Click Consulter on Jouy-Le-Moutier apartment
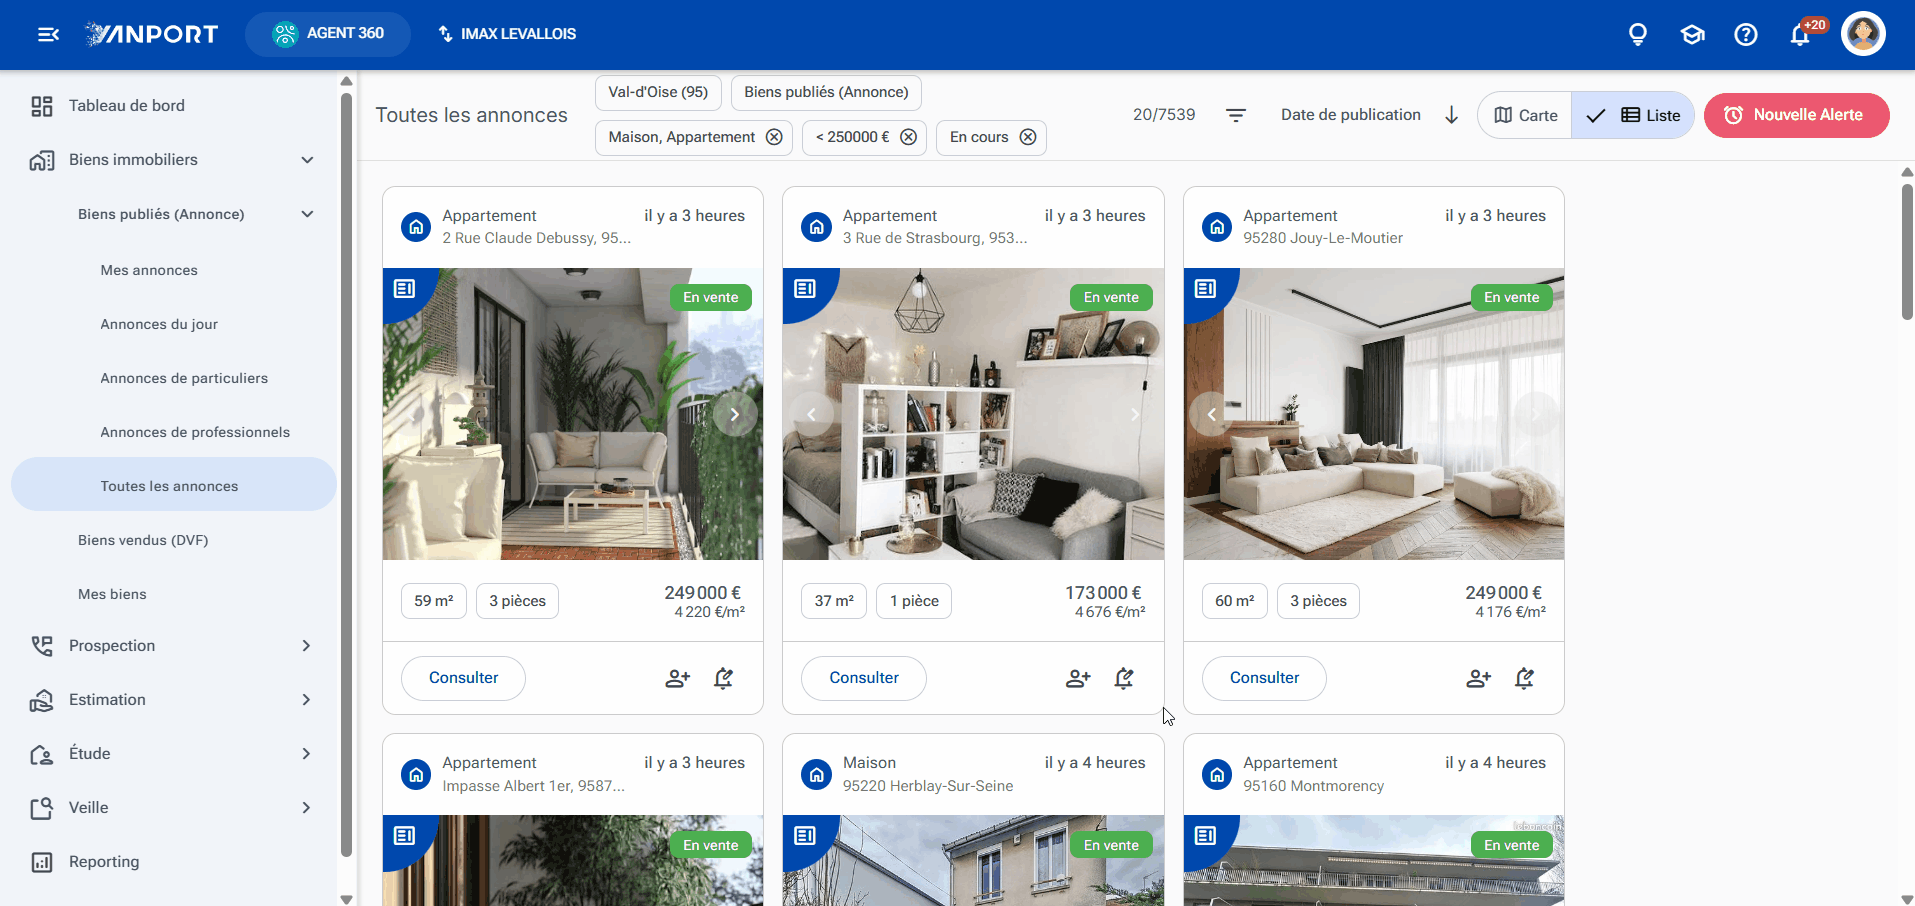The image size is (1915, 906). click(1264, 678)
